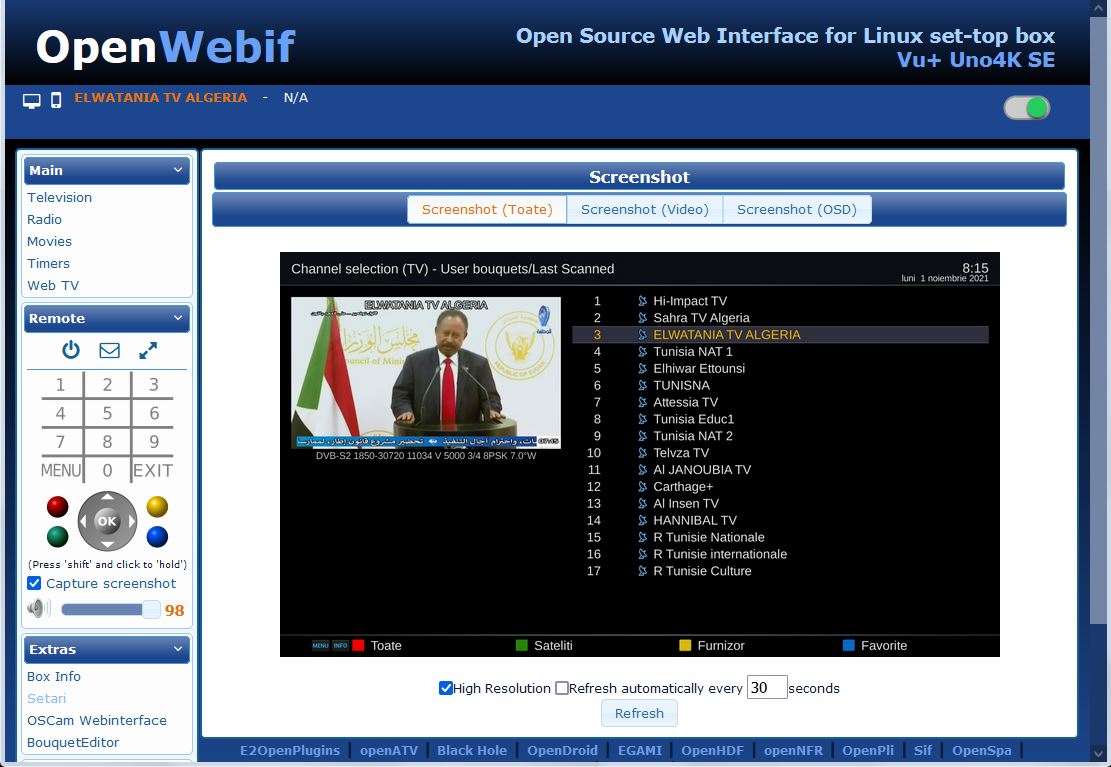Screen dimensions: 1111x767
Task: Open OSCam Webinterface link
Action: point(97,720)
